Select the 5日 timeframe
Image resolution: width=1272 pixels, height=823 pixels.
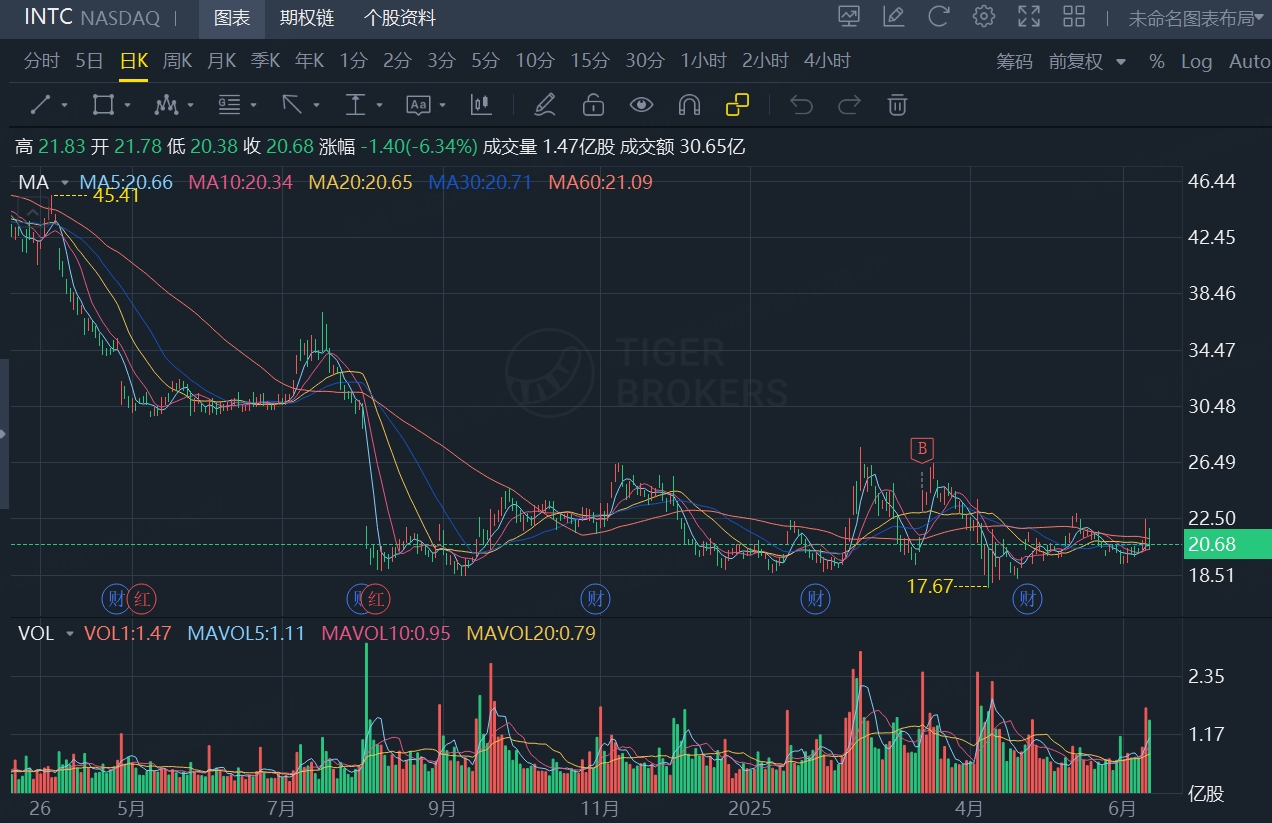[x=89, y=61]
